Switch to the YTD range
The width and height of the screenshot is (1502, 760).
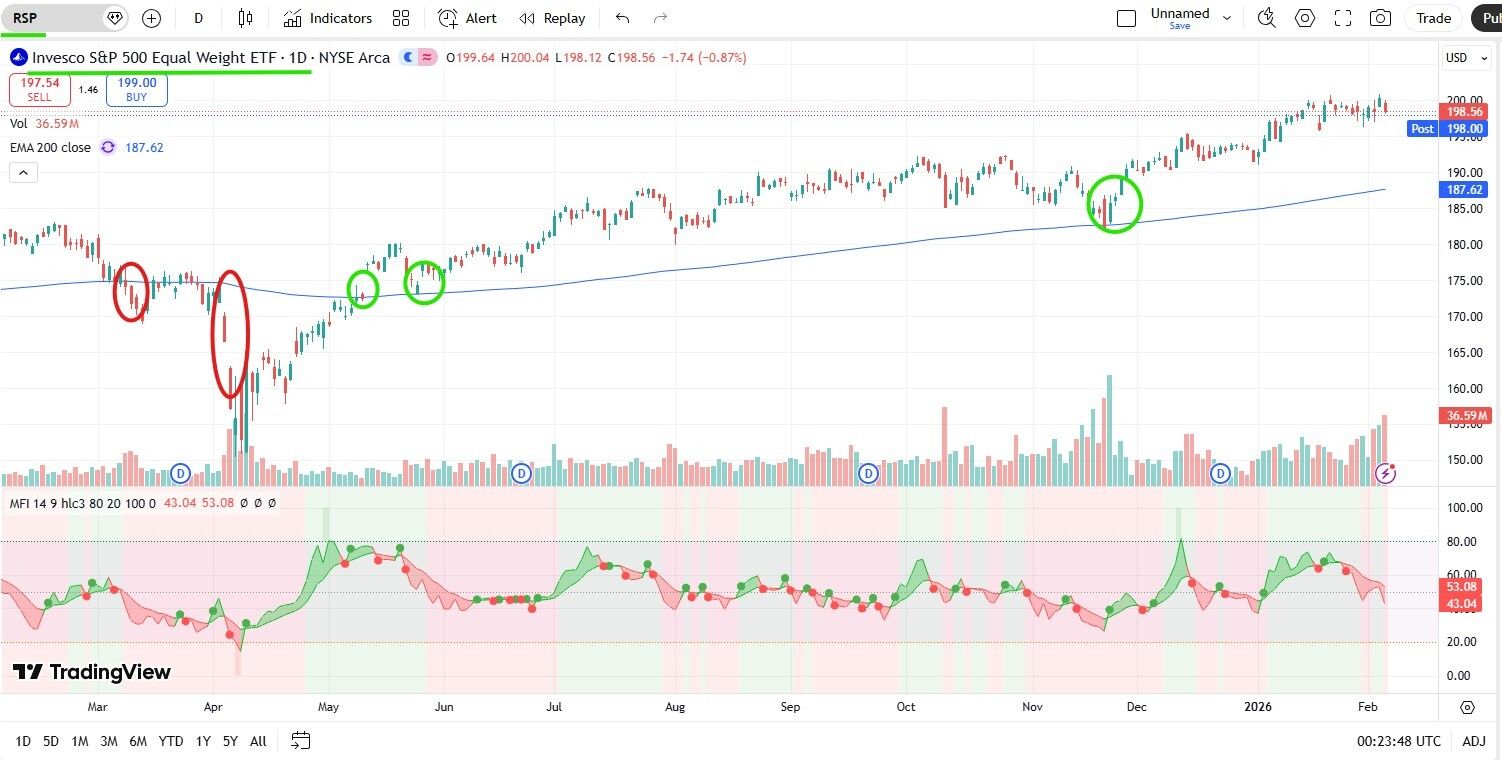[171, 741]
